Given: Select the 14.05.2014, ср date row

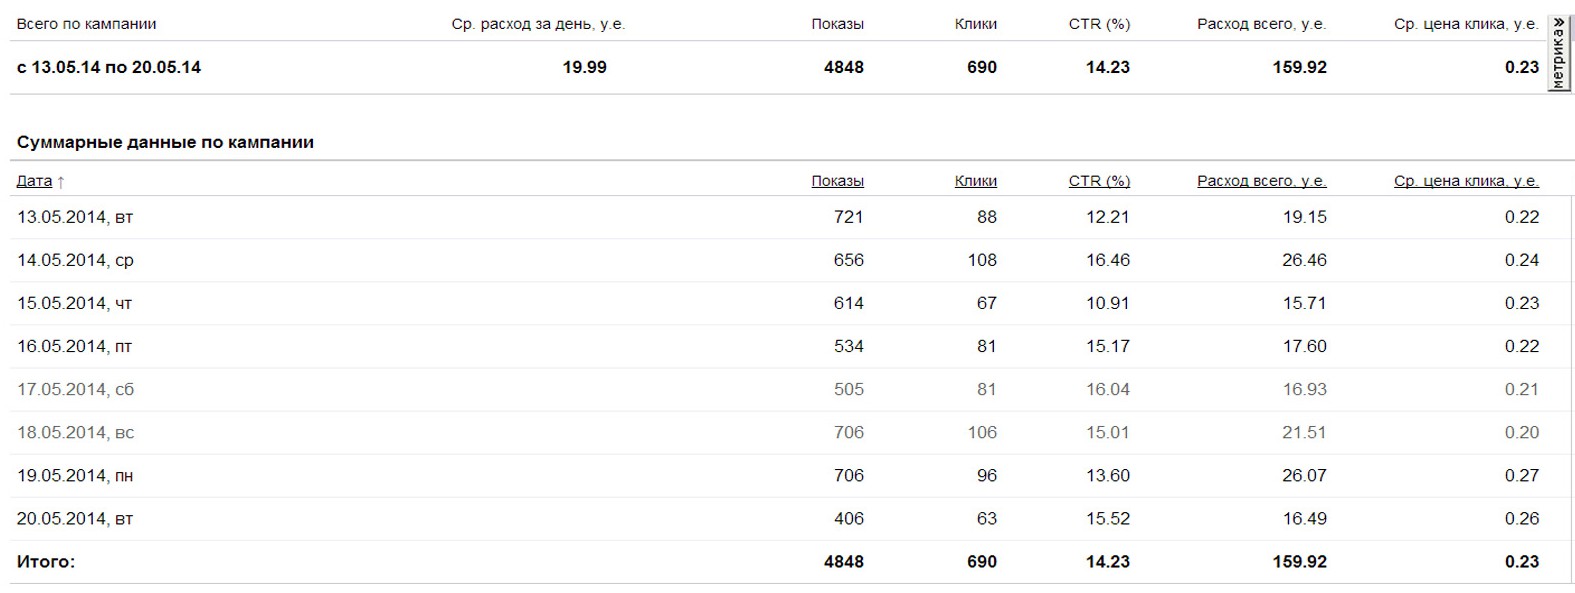Looking at the screenshot, I should (x=75, y=260).
